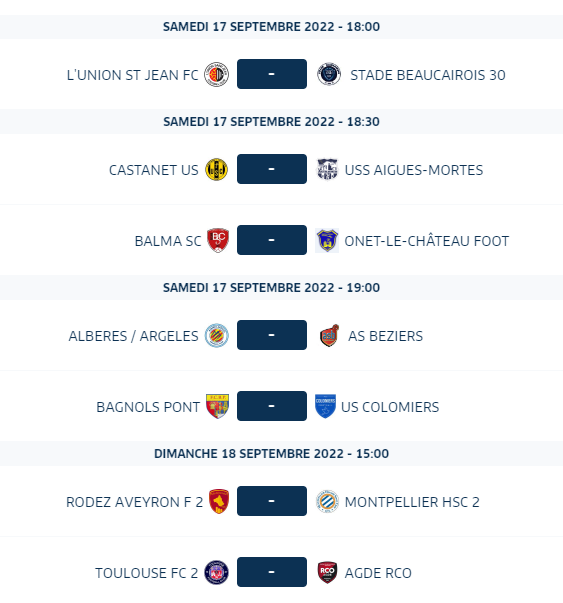Click the ONET-LE-CHÂTEAU FOOT team name

click(426, 241)
